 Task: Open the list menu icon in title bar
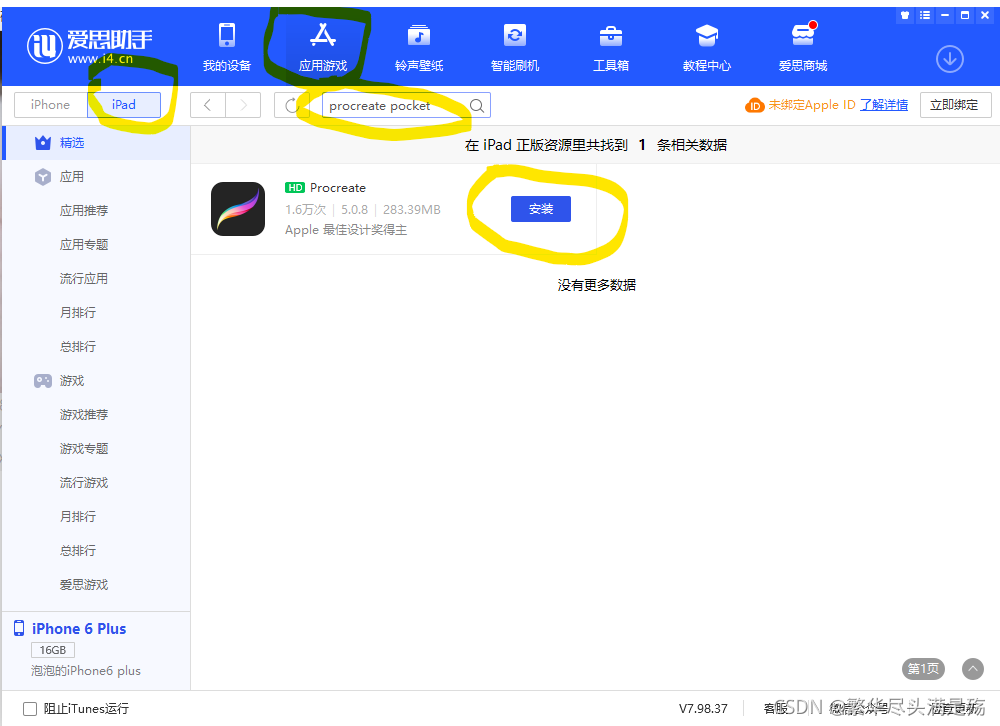[x=925, y=15]
